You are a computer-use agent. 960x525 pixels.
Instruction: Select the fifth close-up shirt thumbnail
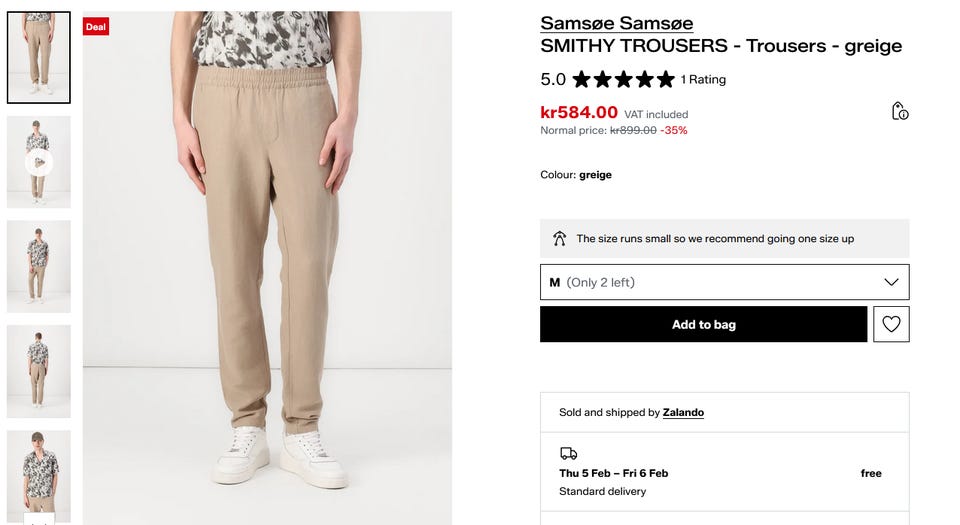tap(39, 474)
